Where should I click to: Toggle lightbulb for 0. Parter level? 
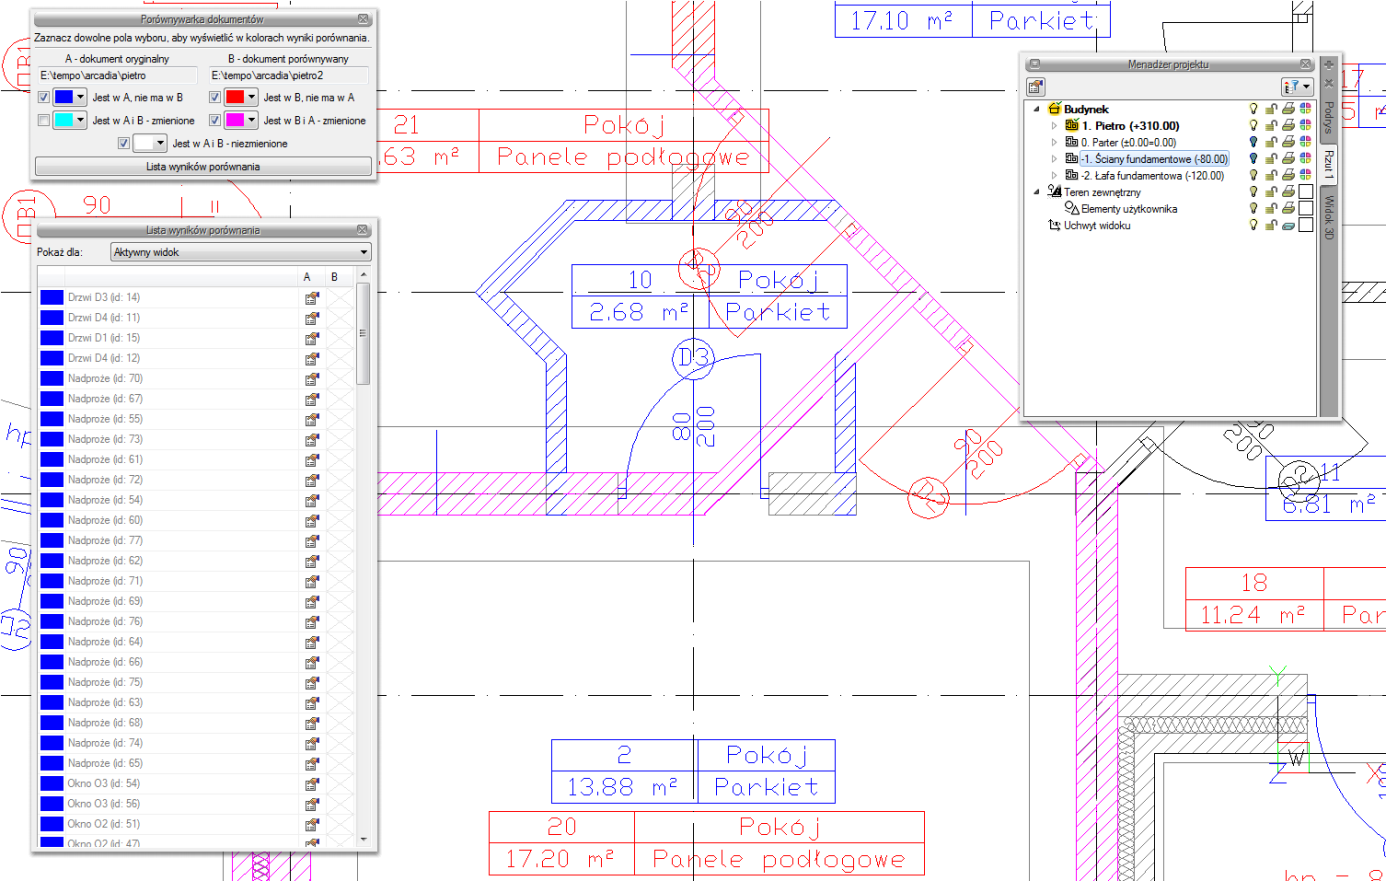pyautogui.click(x=1253, y=142)
